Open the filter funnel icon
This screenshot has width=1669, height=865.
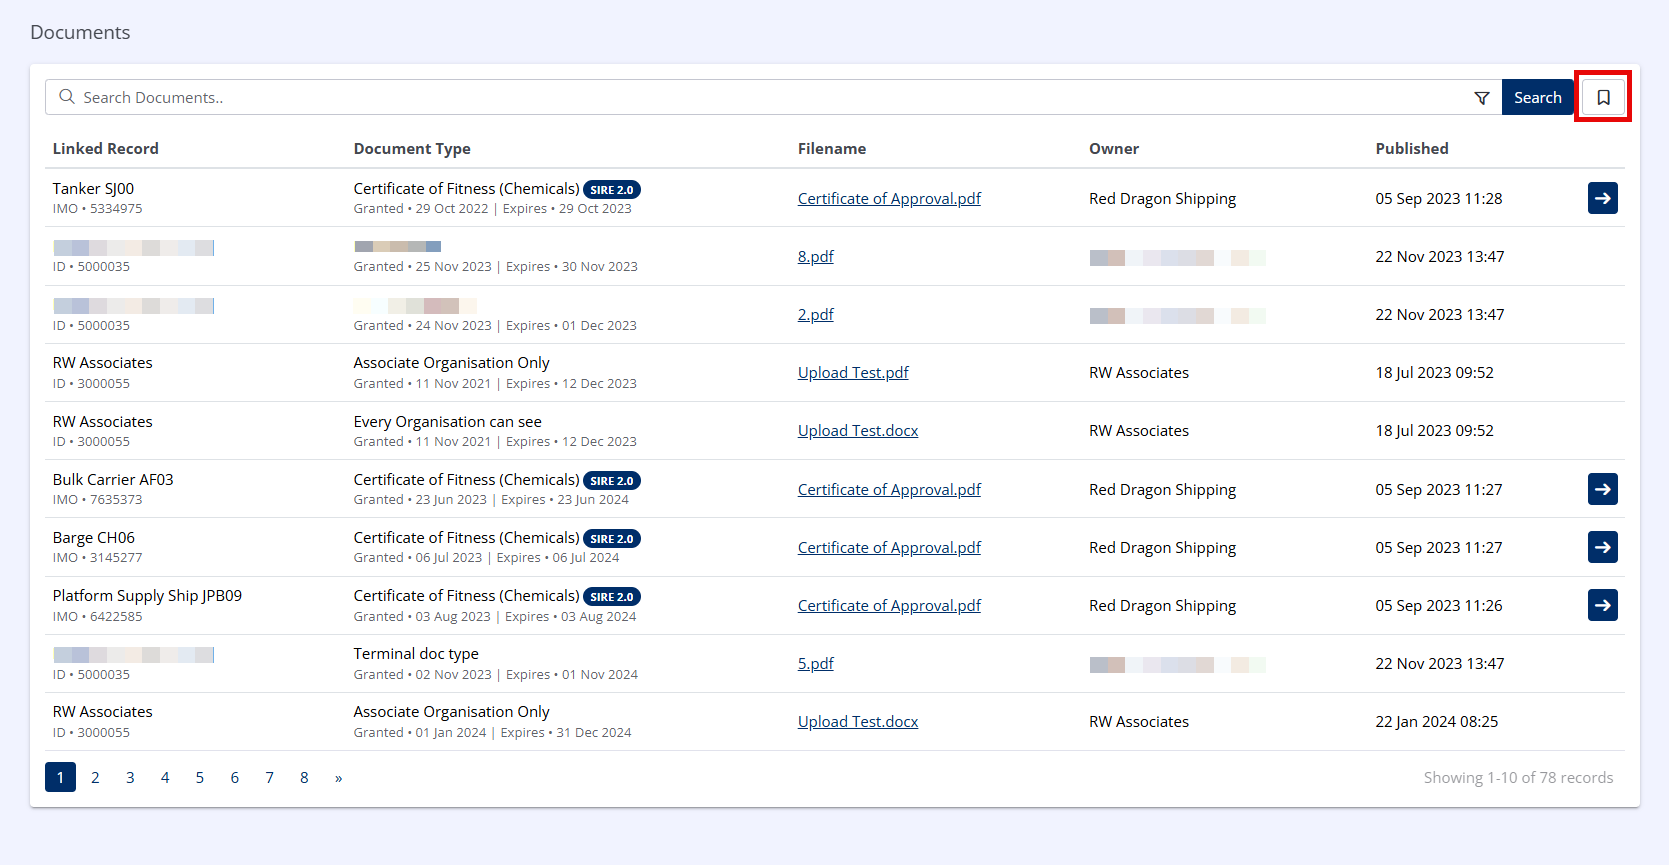1481,98
